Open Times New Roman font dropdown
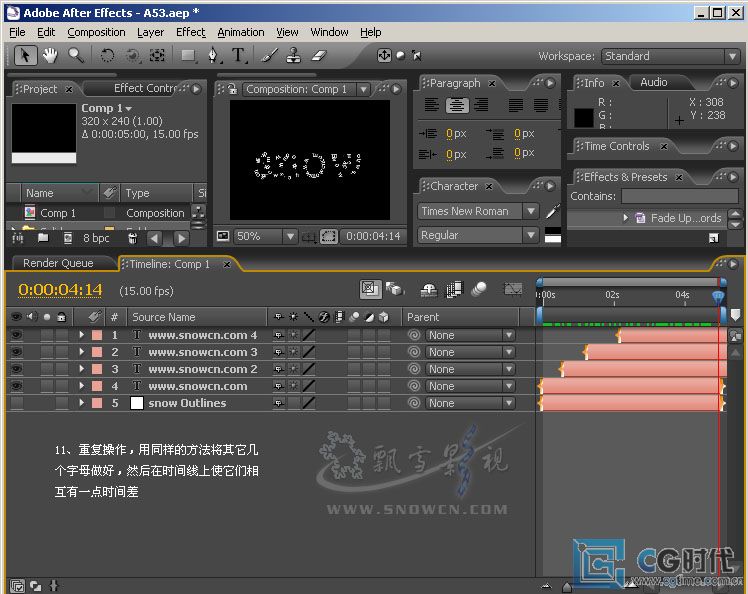The image size is (748, 594). click(478, 211)
